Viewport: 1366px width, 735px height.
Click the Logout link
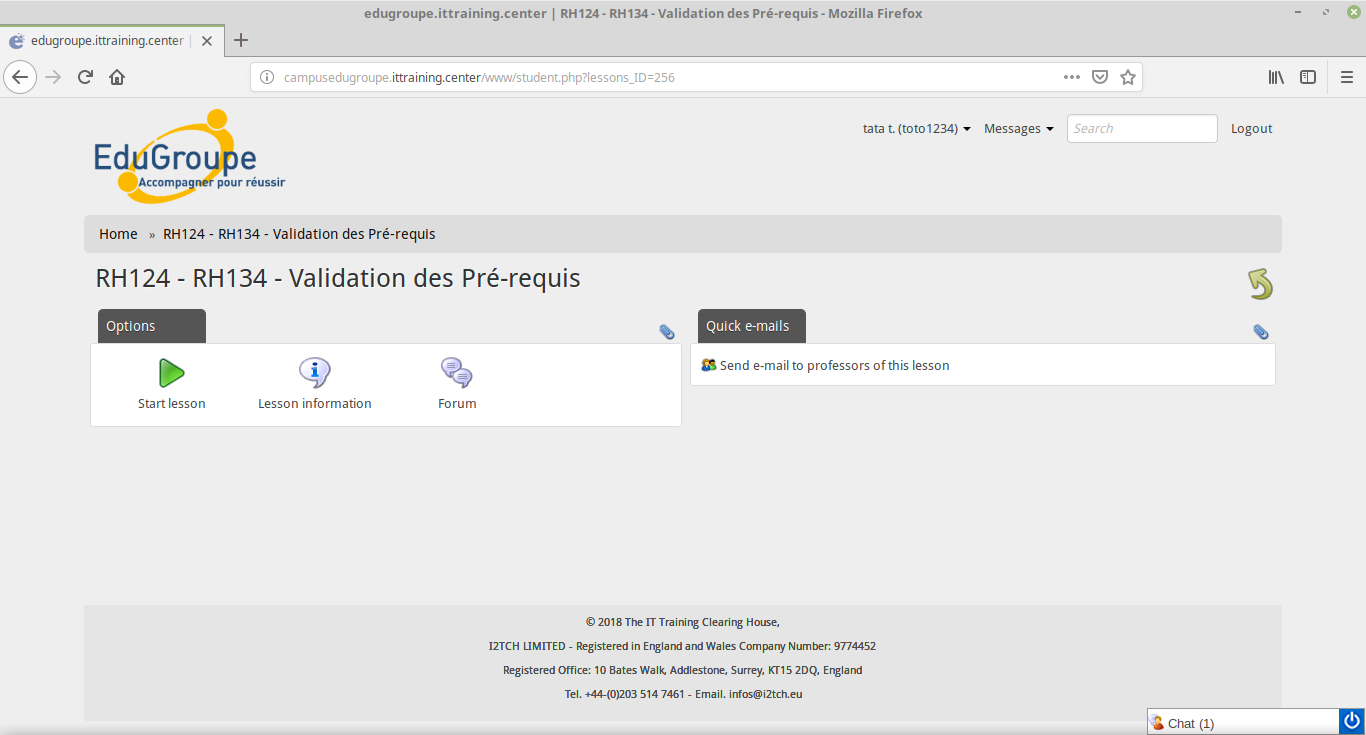pos(1251,129)
